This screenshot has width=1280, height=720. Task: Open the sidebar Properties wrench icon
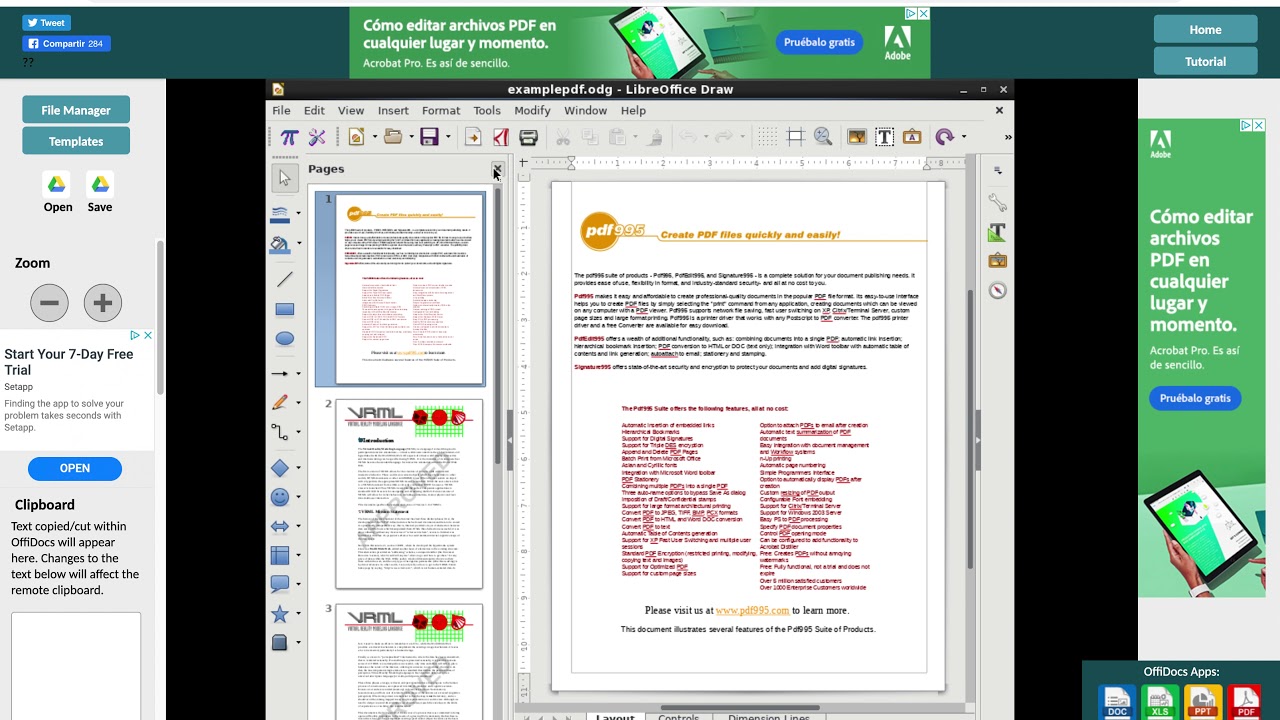[997, 203]
